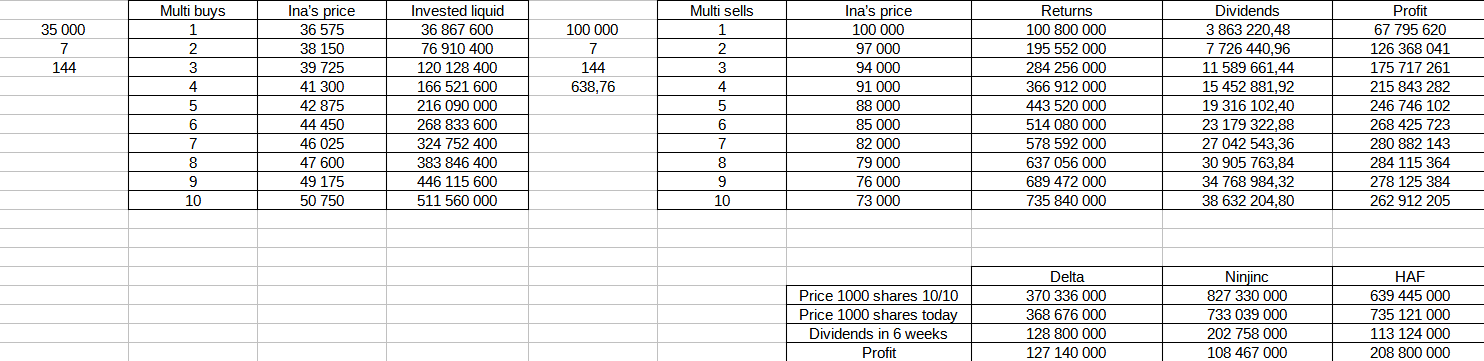Click HAF profit cell 208 800 000
Screen dimensions: 1484x361
pos(1409,353)
